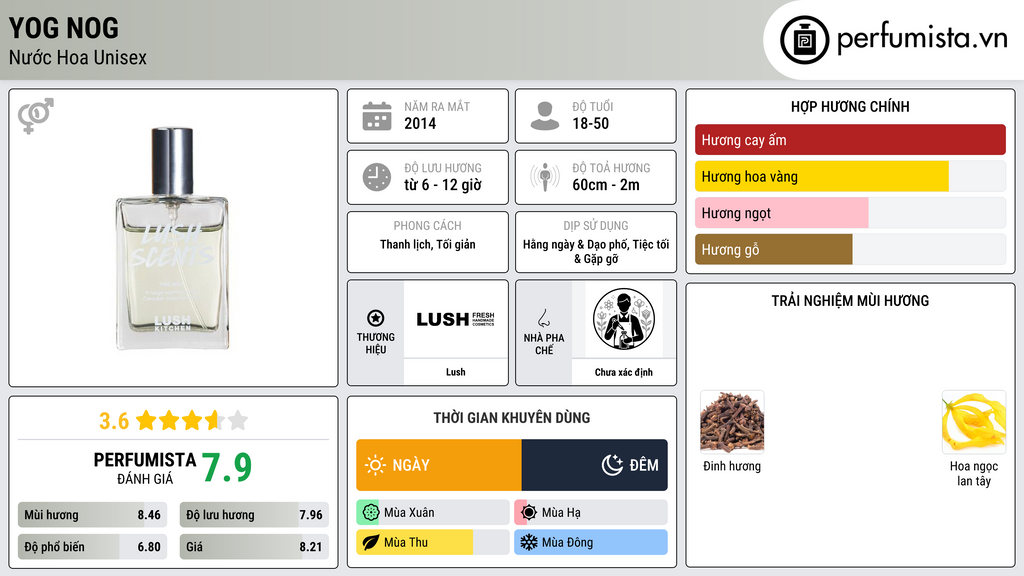Click the unisex gender symbol icon
The height and width of the screenshot is (576, 1024).
point(35,116)
